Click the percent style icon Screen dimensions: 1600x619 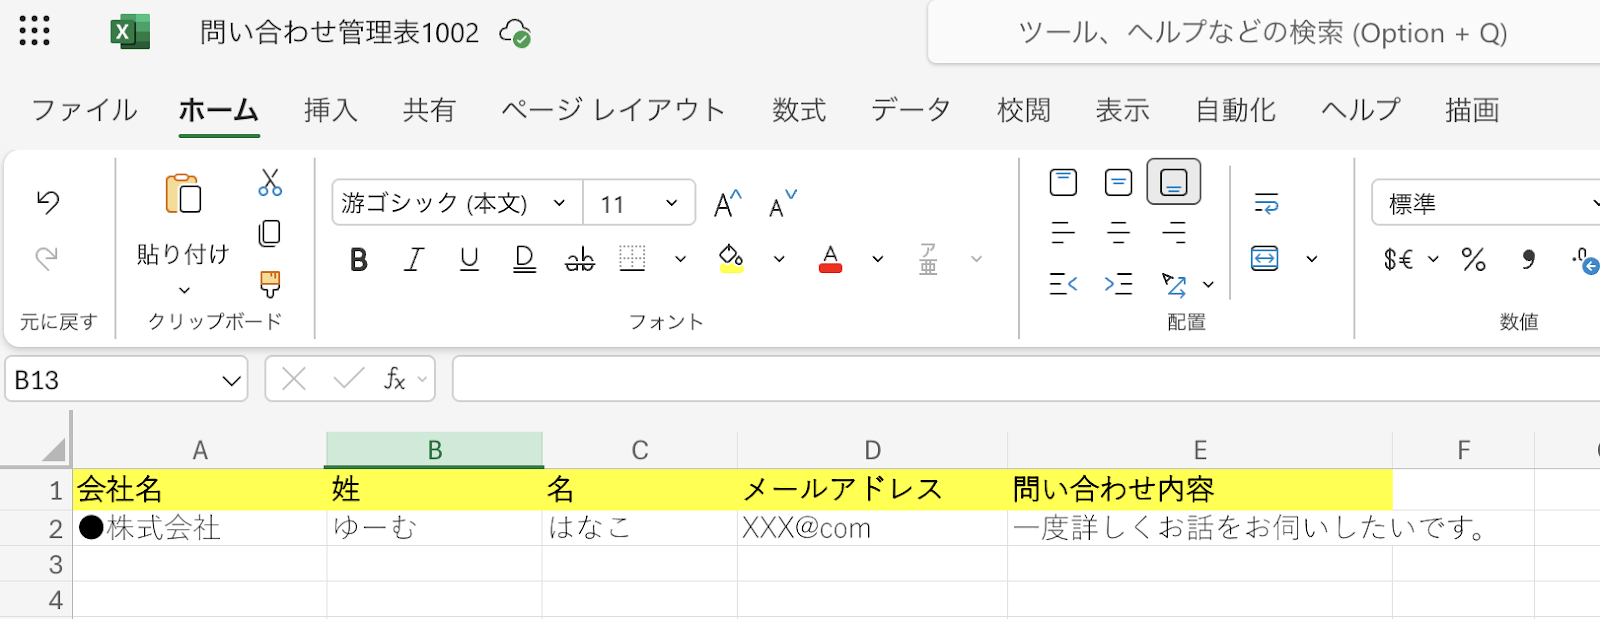tap(1473, 260)
